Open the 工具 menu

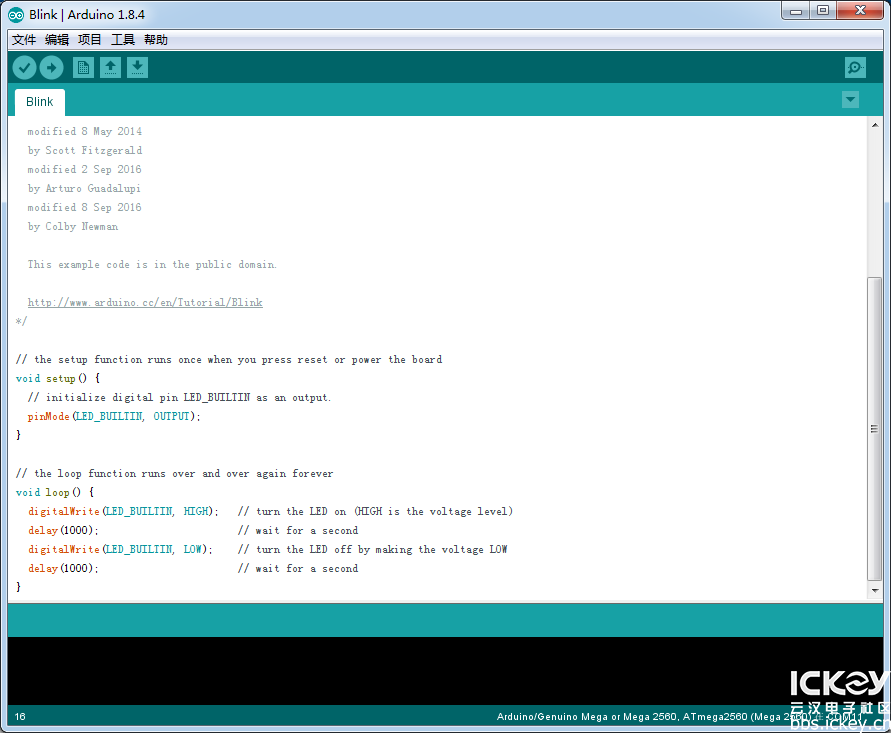pos(123,40)
